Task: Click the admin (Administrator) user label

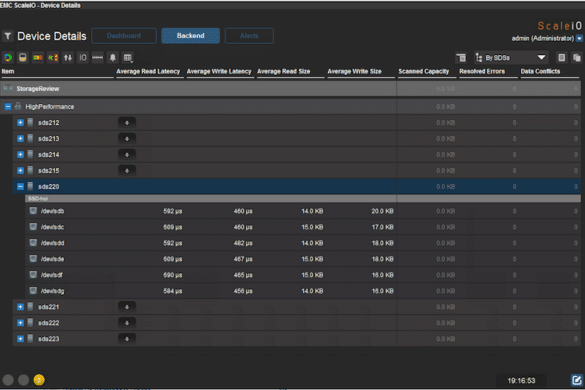Action: coord(543,38)
